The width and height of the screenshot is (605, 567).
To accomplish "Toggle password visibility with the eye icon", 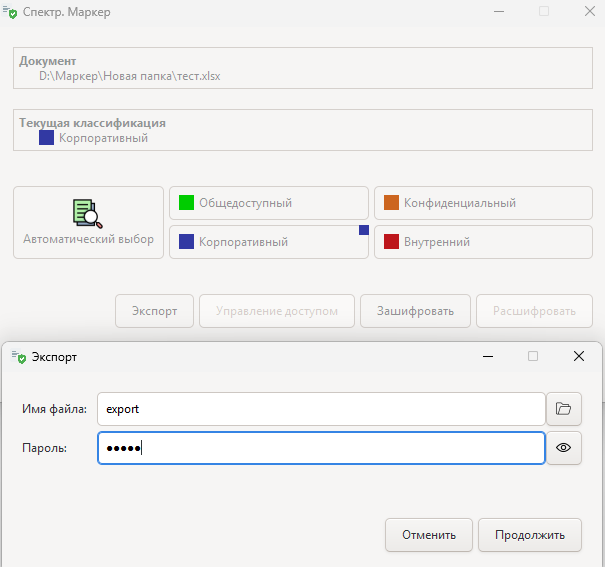I will tap(563, 448).
